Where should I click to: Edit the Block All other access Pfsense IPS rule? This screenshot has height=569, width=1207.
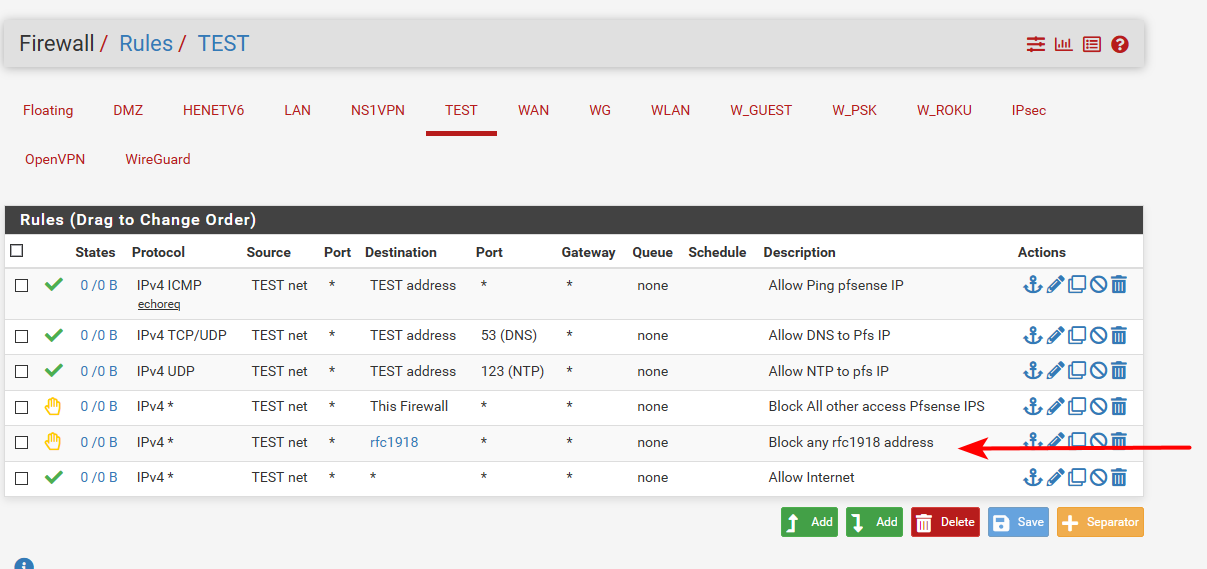tap(1055, 406)
